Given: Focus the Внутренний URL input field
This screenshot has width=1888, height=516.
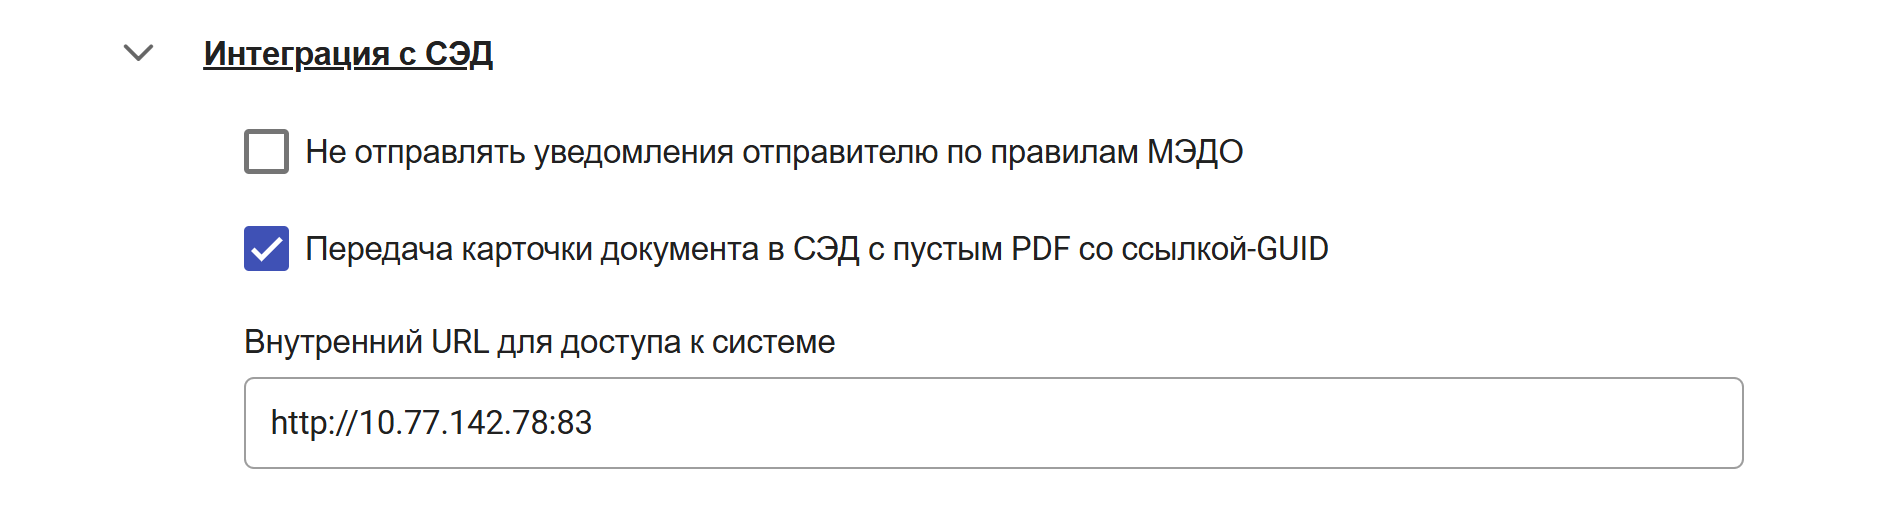Looking at the screenshot, I should coord(992,423).
